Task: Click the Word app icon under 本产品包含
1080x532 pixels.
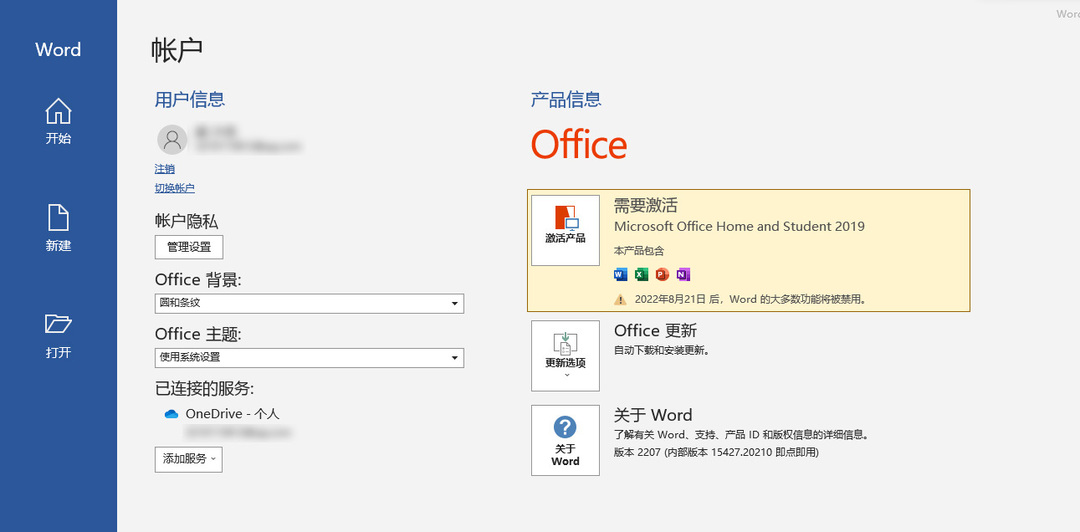Action: (621, 274)
